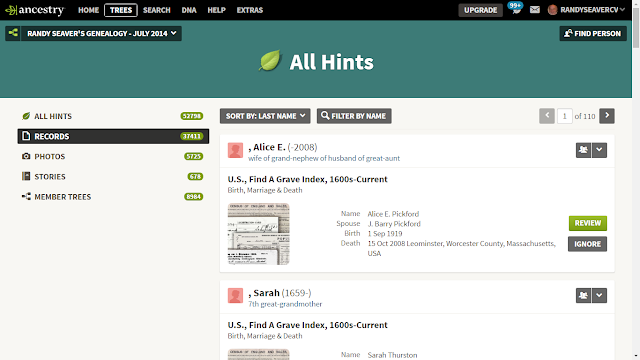Open Sort By: Last Name dropdown

(x=265, y=116)
